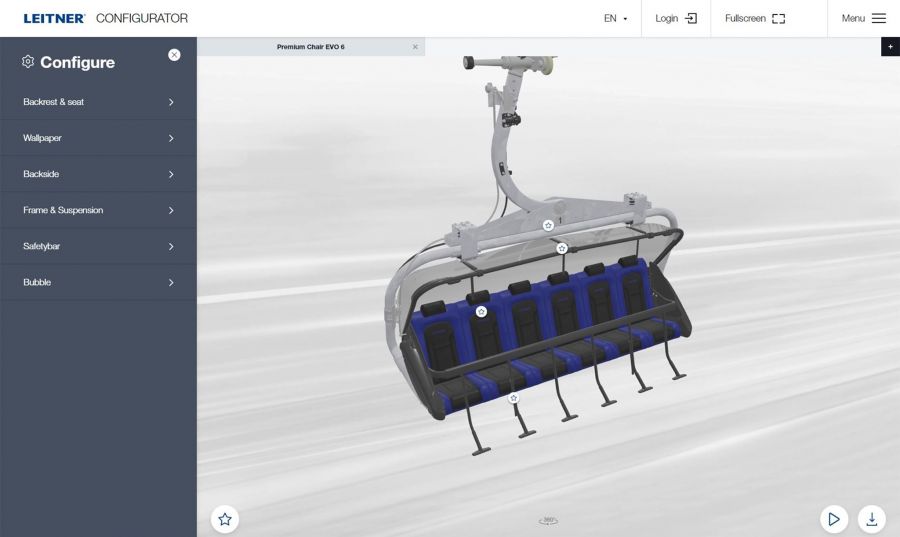The image size is (900, 537).
Task: Click the Login button
Action: [x=676, y=18]
